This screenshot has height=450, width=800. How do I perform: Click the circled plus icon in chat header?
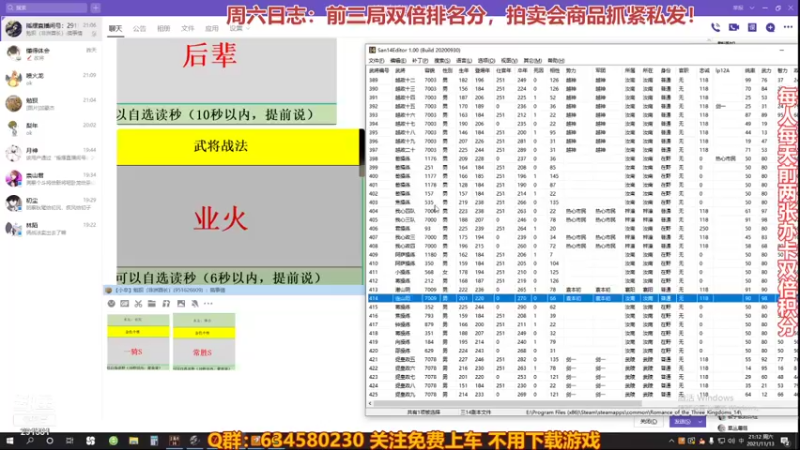[x=770, y=28]
